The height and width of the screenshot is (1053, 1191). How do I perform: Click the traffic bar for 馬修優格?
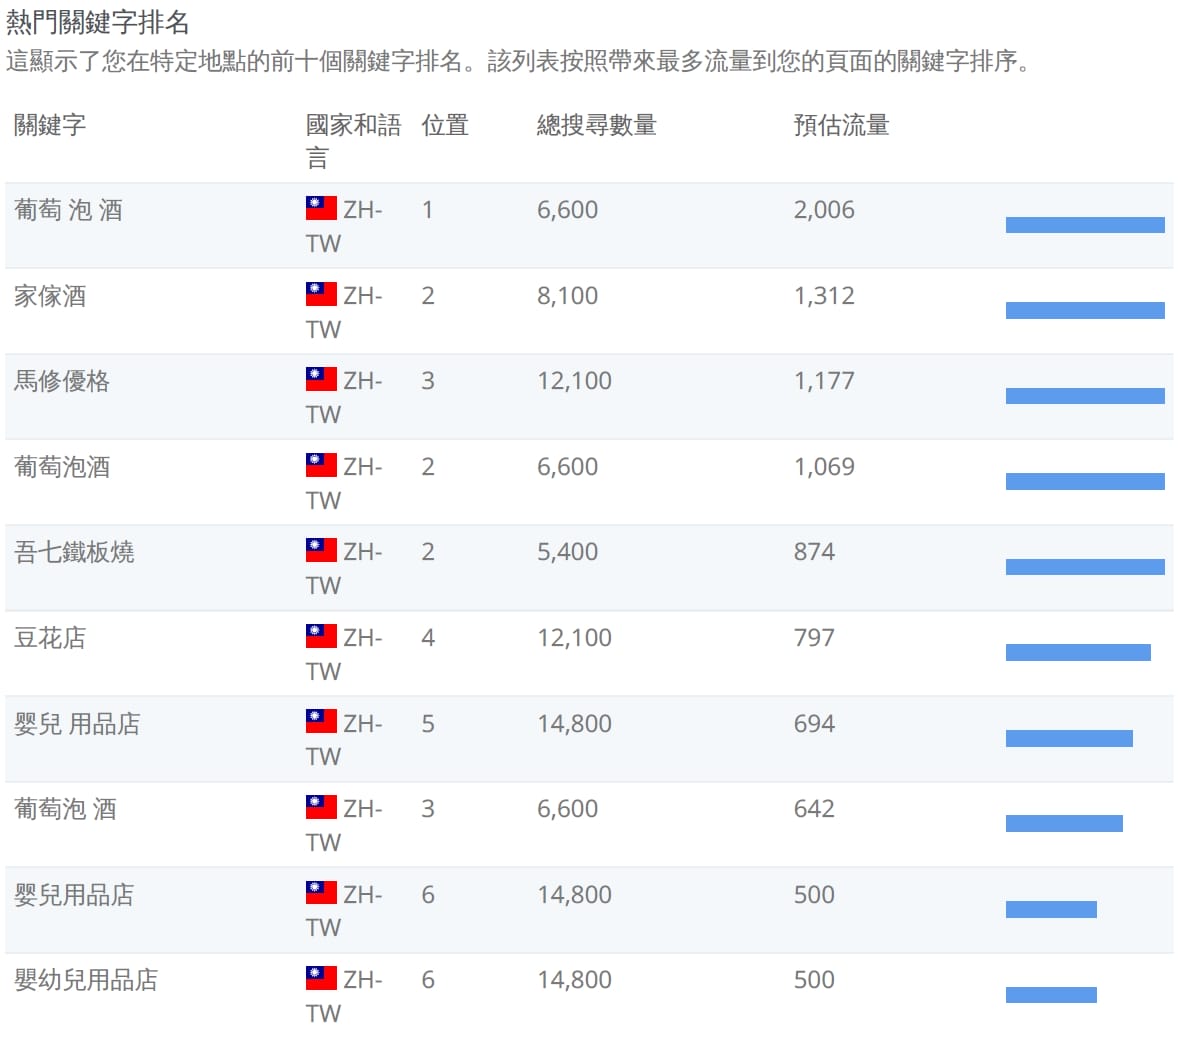tap(1085, 396)
